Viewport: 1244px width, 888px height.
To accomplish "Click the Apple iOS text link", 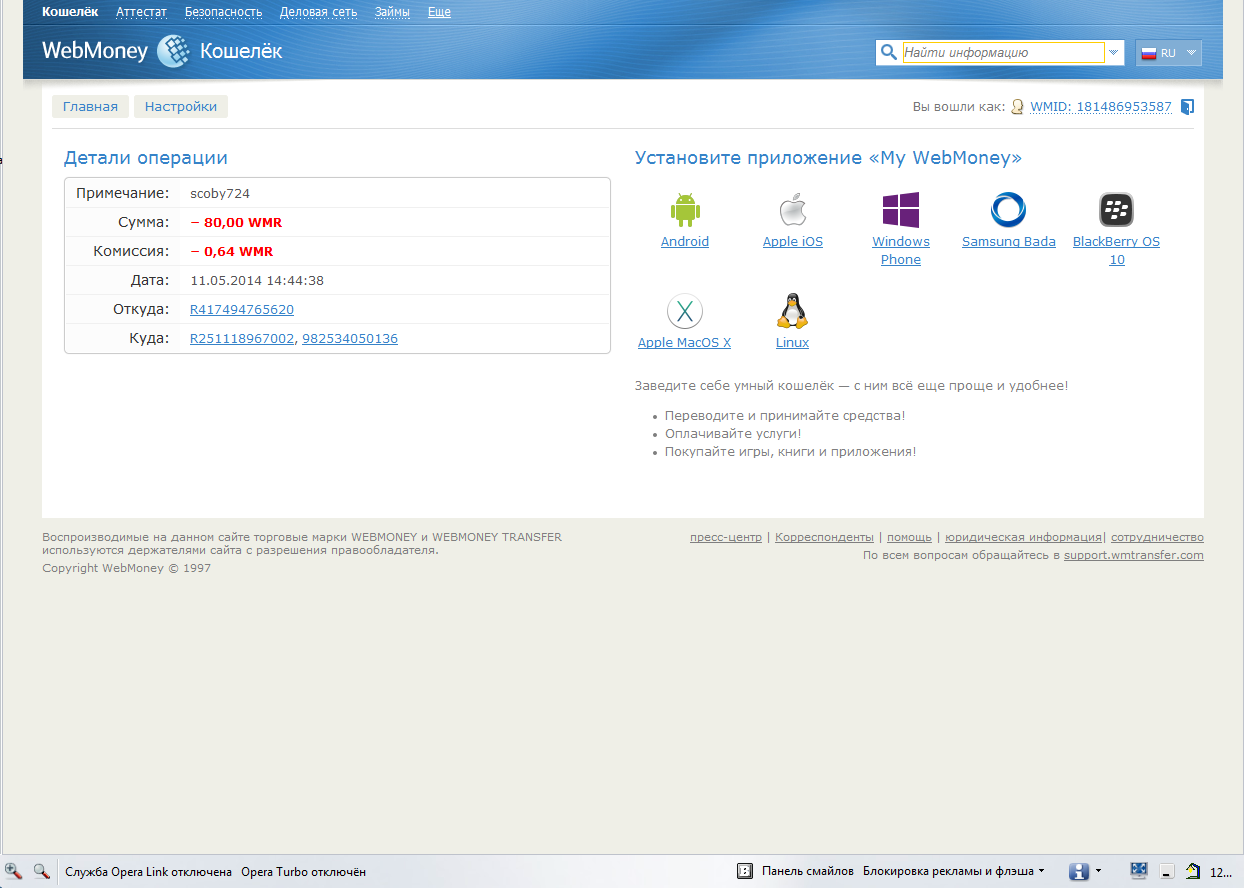I will point(793,242).
